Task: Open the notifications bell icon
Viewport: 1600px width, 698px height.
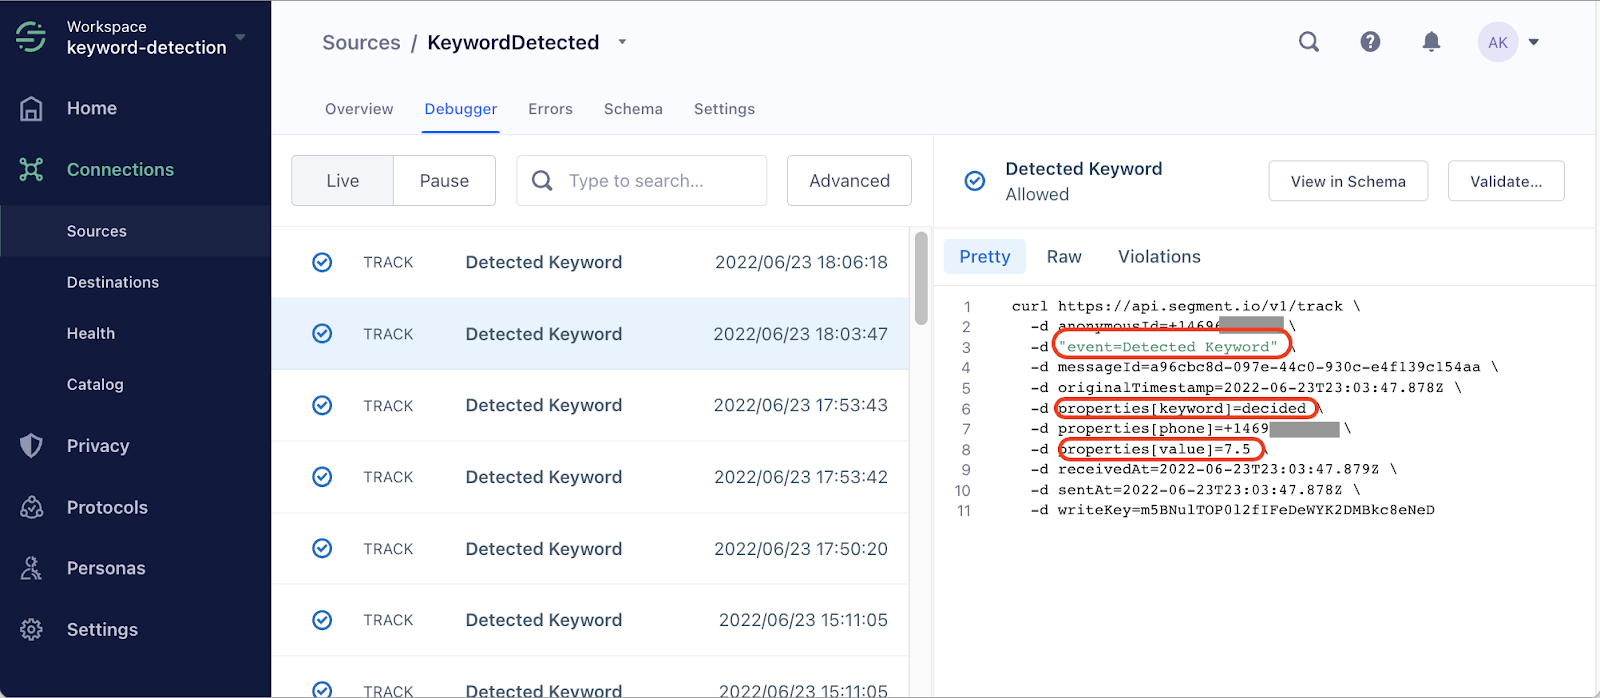Action: [x=1431, y=41]
